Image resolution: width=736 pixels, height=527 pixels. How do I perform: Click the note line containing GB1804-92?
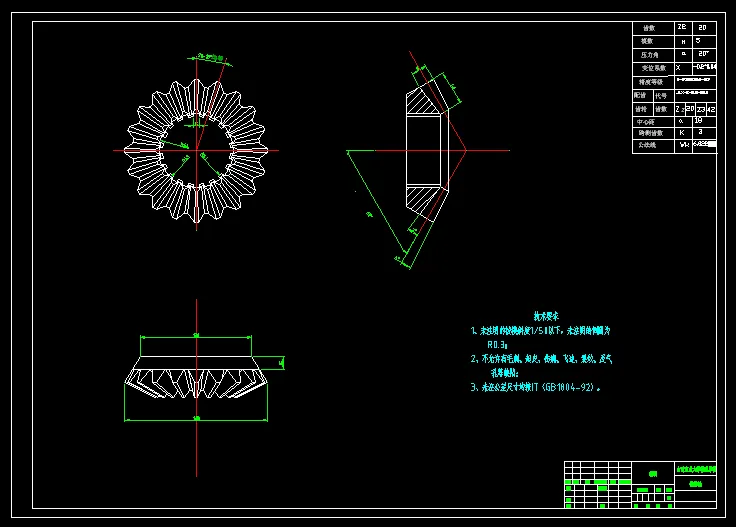click(536, 387)
